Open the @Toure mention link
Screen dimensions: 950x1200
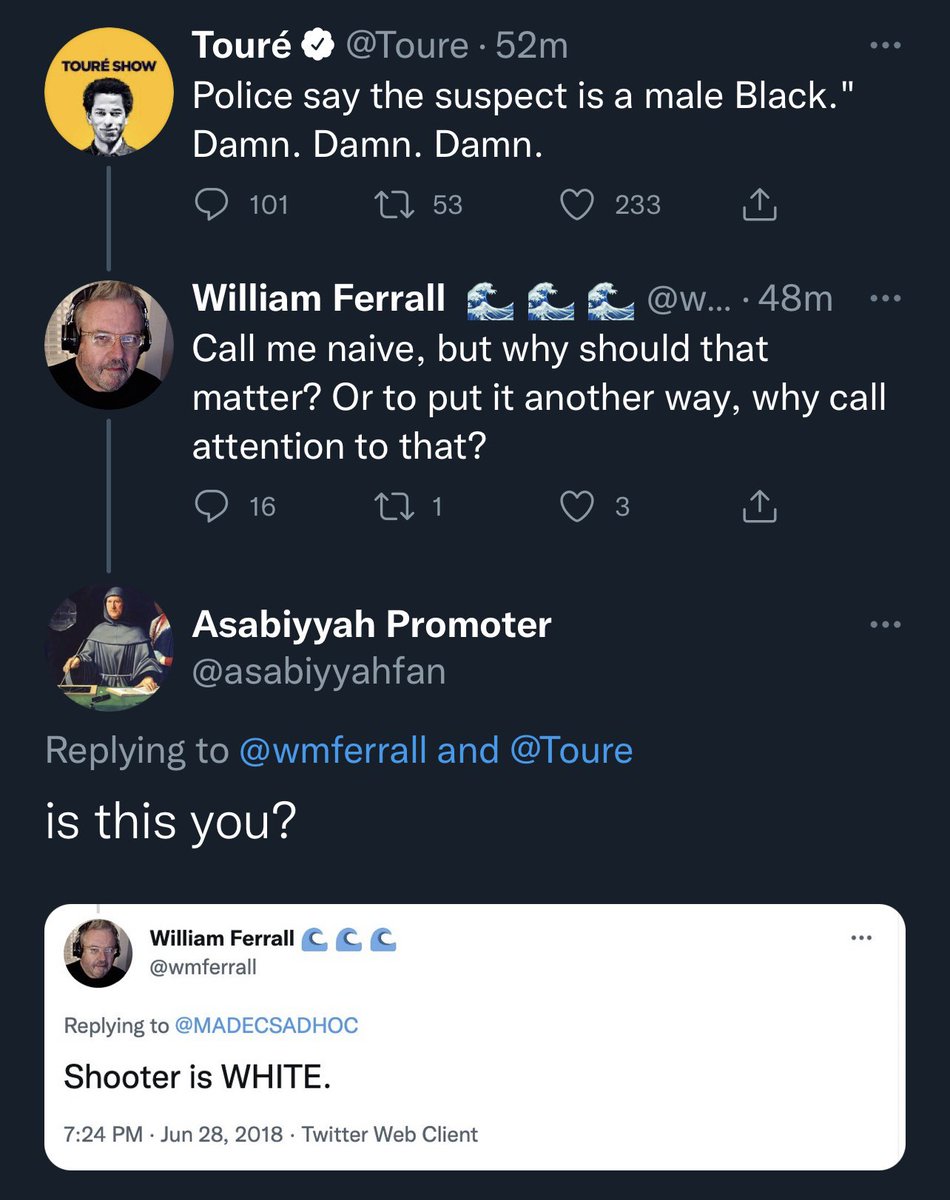point(571,750)
